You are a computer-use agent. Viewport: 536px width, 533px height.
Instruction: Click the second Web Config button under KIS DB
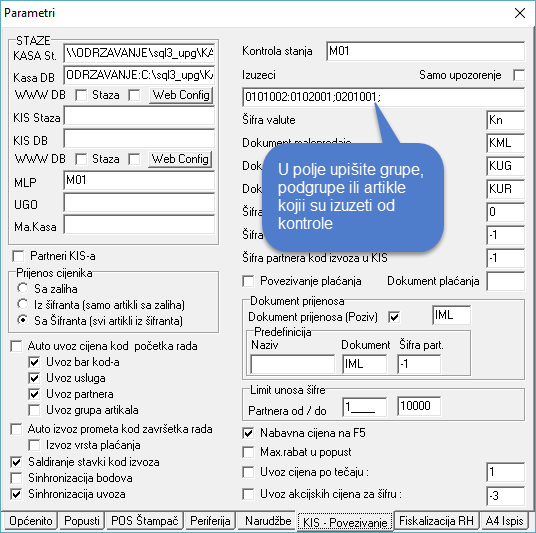(x=180, y=159)
